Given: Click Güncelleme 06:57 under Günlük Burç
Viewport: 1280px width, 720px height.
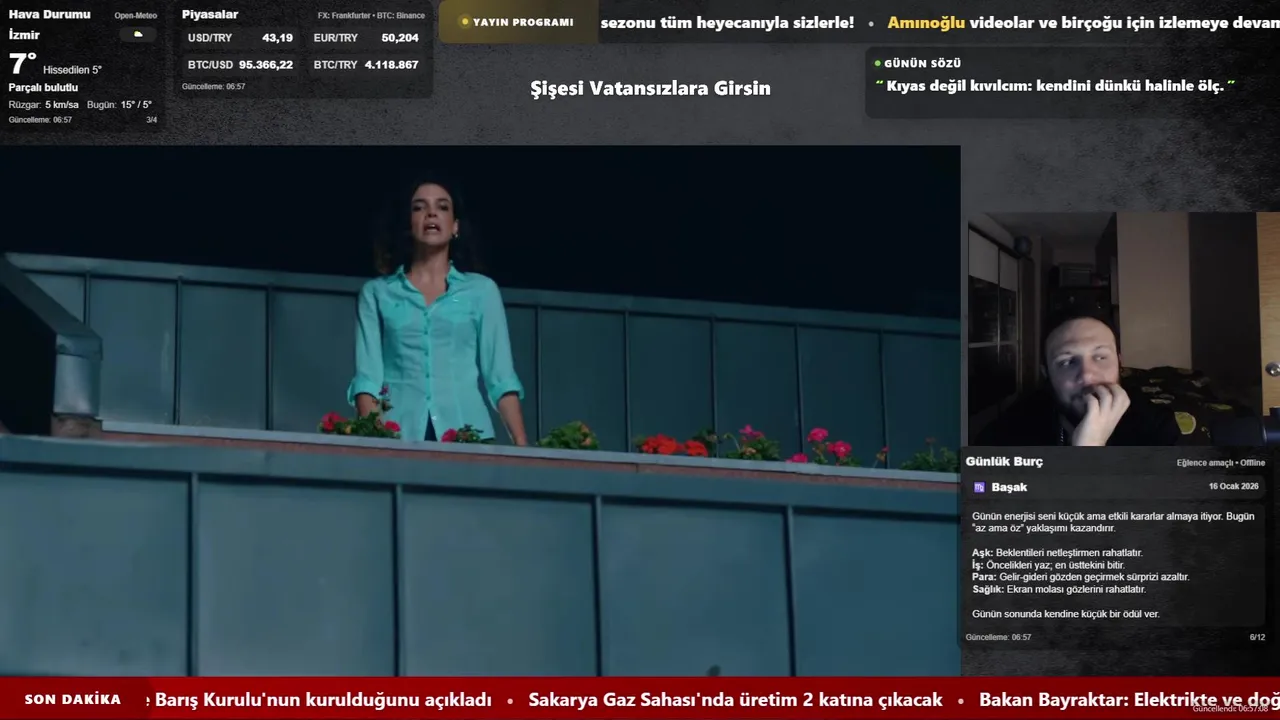Looking at the screenshot, I should 998,637.
